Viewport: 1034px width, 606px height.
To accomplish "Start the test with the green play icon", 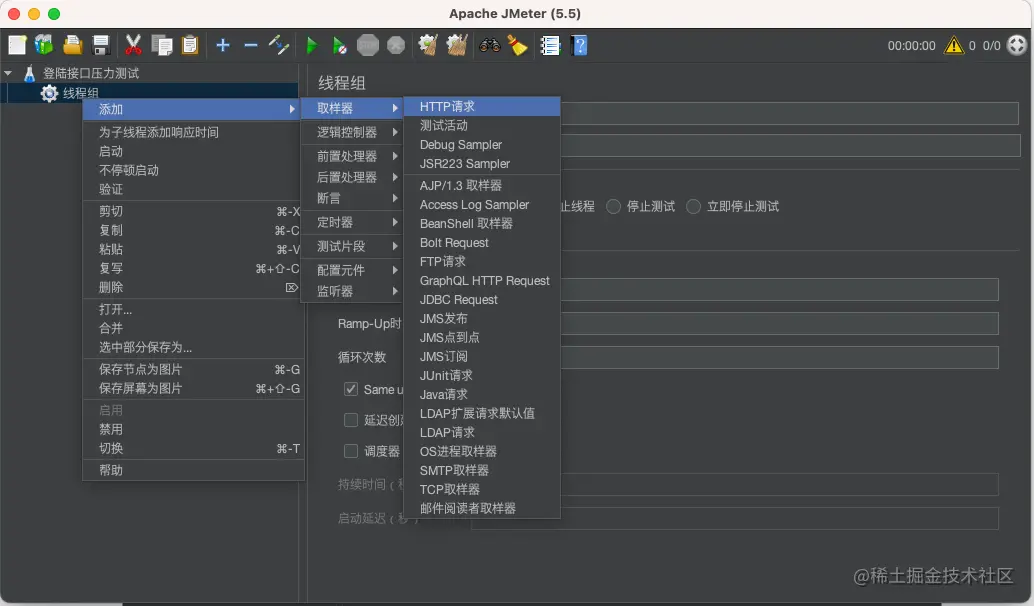I will [x=311, y=45].
